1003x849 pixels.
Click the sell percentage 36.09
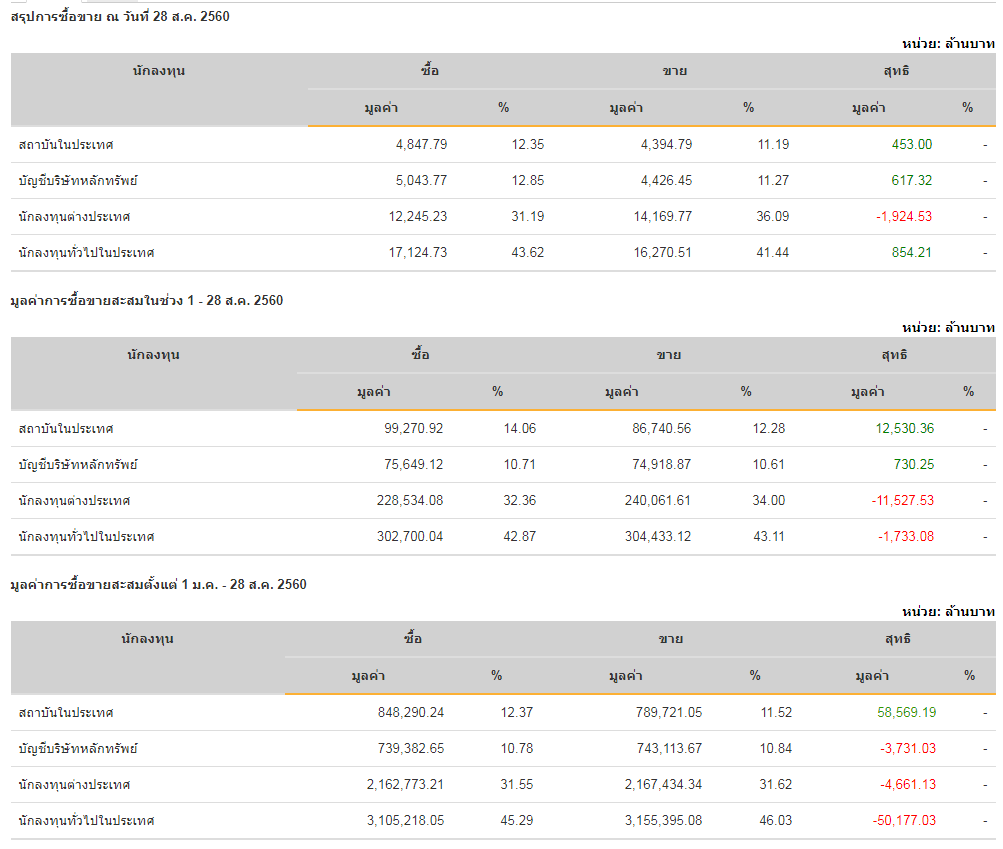pyautogui.click(x=772, y=216)
